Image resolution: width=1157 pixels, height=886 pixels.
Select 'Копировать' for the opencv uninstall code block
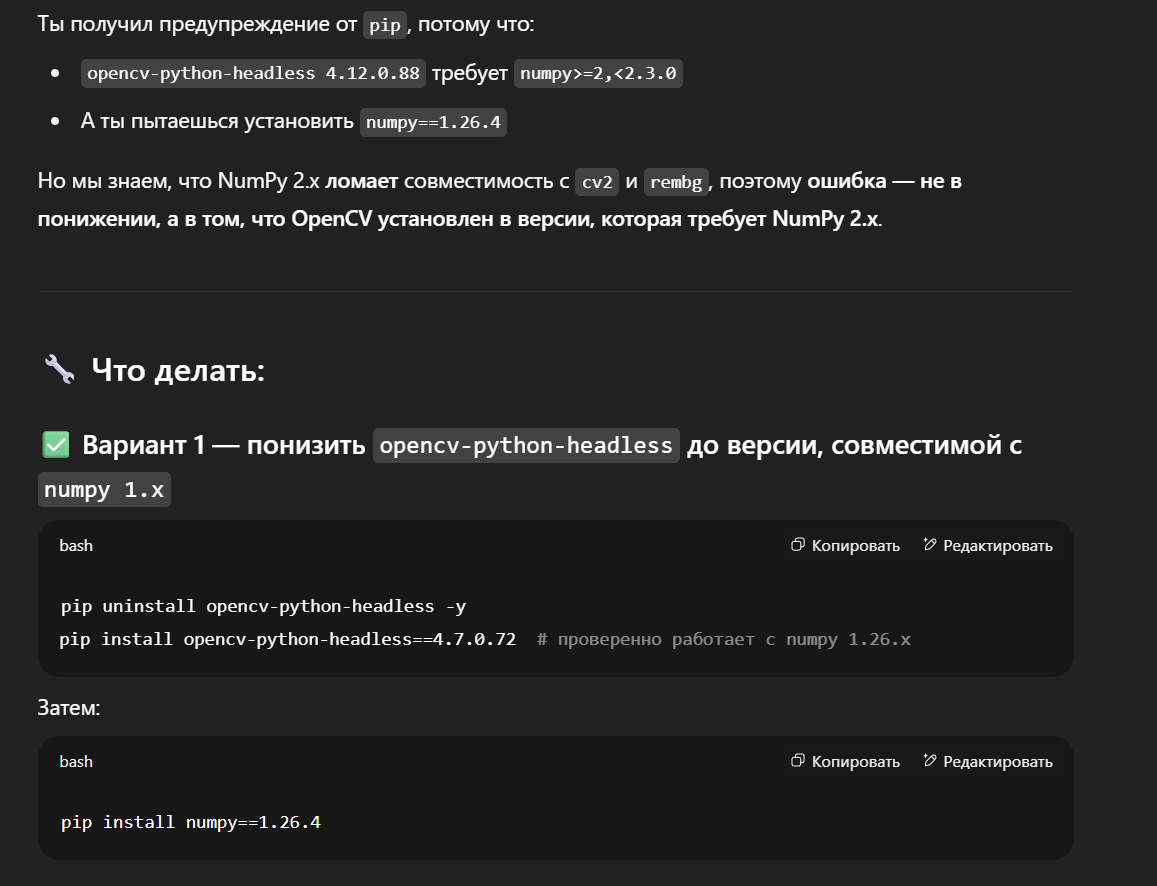click(846, 545)
